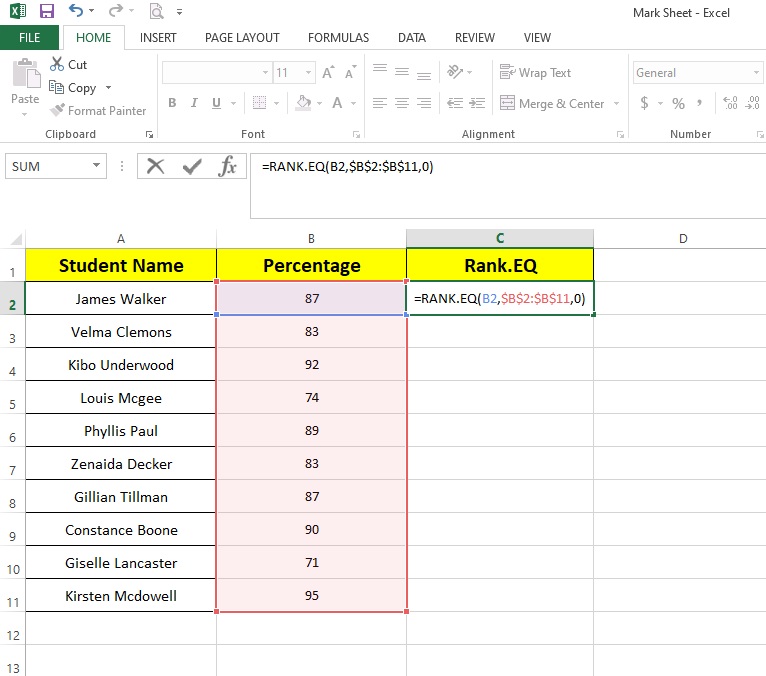Switch to FORMULAS tab

pos(339,38)
